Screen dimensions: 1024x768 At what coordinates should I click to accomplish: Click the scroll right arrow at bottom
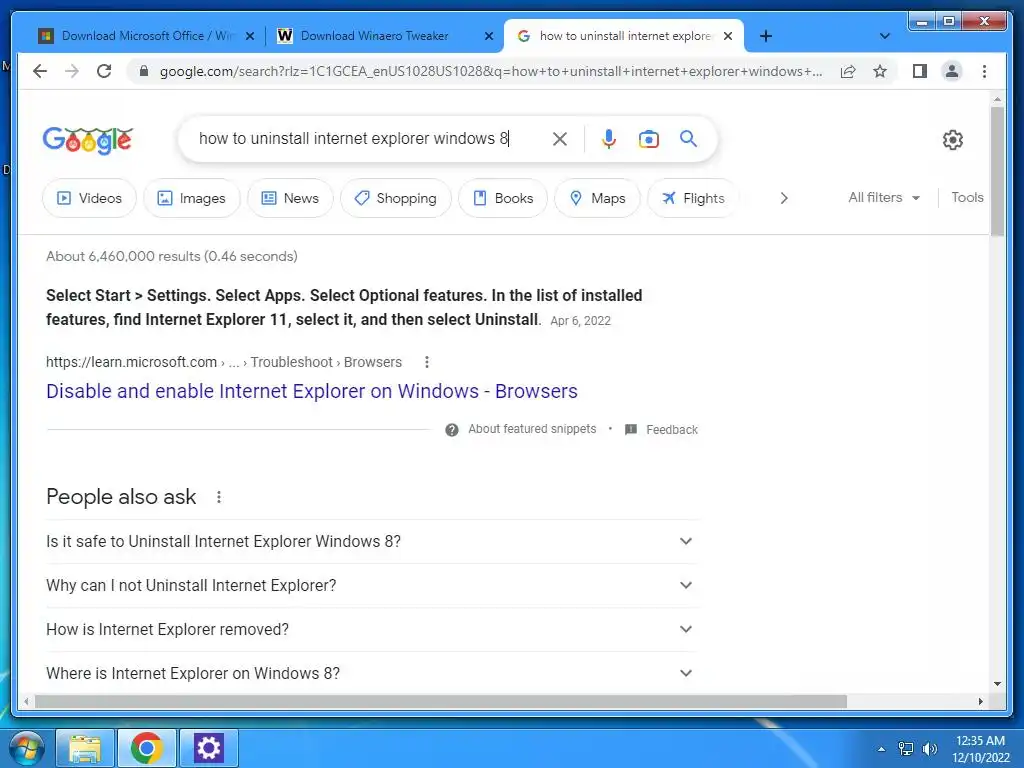(980, 701)
